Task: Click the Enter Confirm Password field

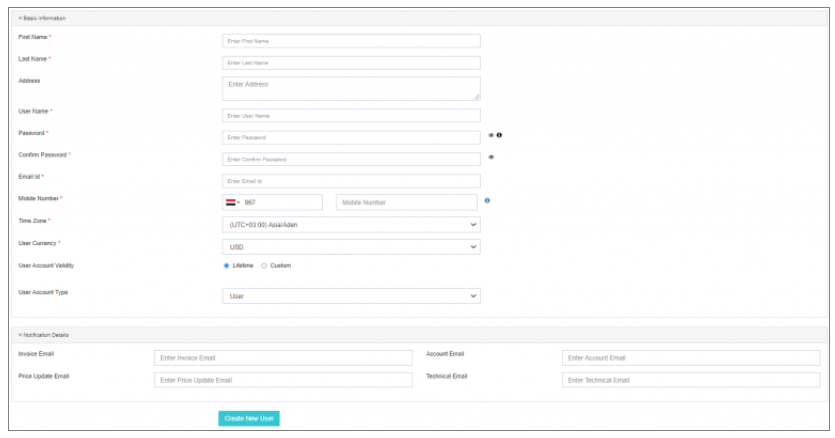Action: click(x=351, y=159)
